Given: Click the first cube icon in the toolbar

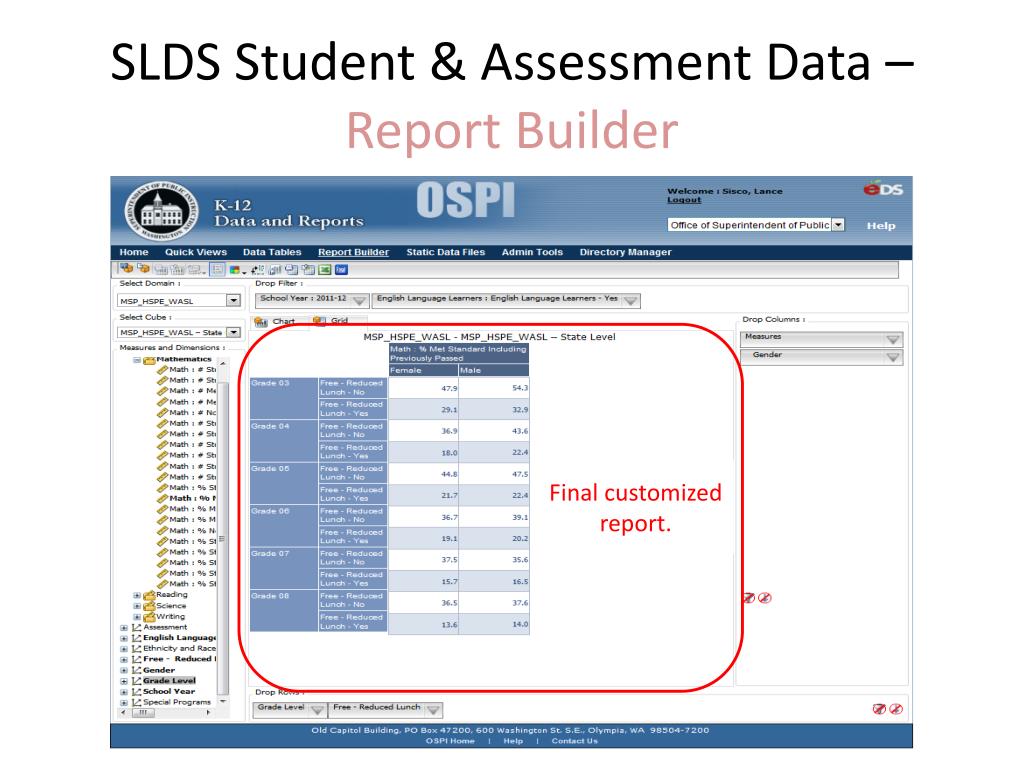Looking at the screenshot, I should [x=126, y=268].
